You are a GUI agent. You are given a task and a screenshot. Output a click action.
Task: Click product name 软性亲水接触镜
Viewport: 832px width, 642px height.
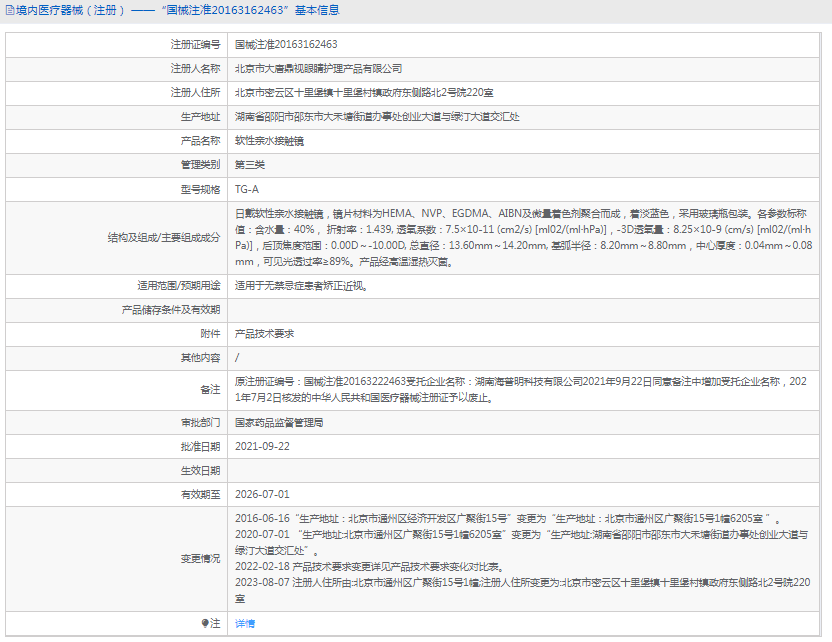point(270,141)
